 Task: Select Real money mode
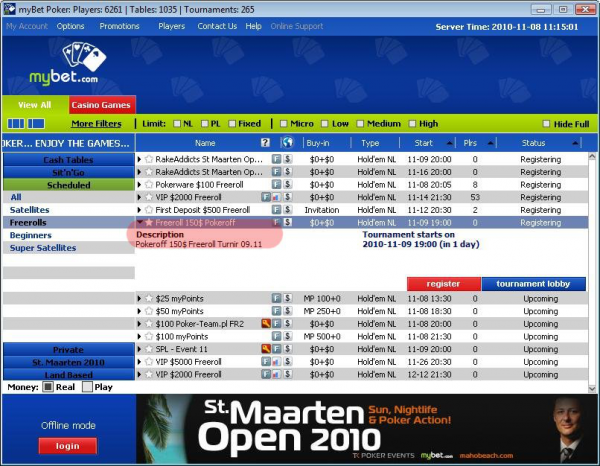(x=48, y=387)
